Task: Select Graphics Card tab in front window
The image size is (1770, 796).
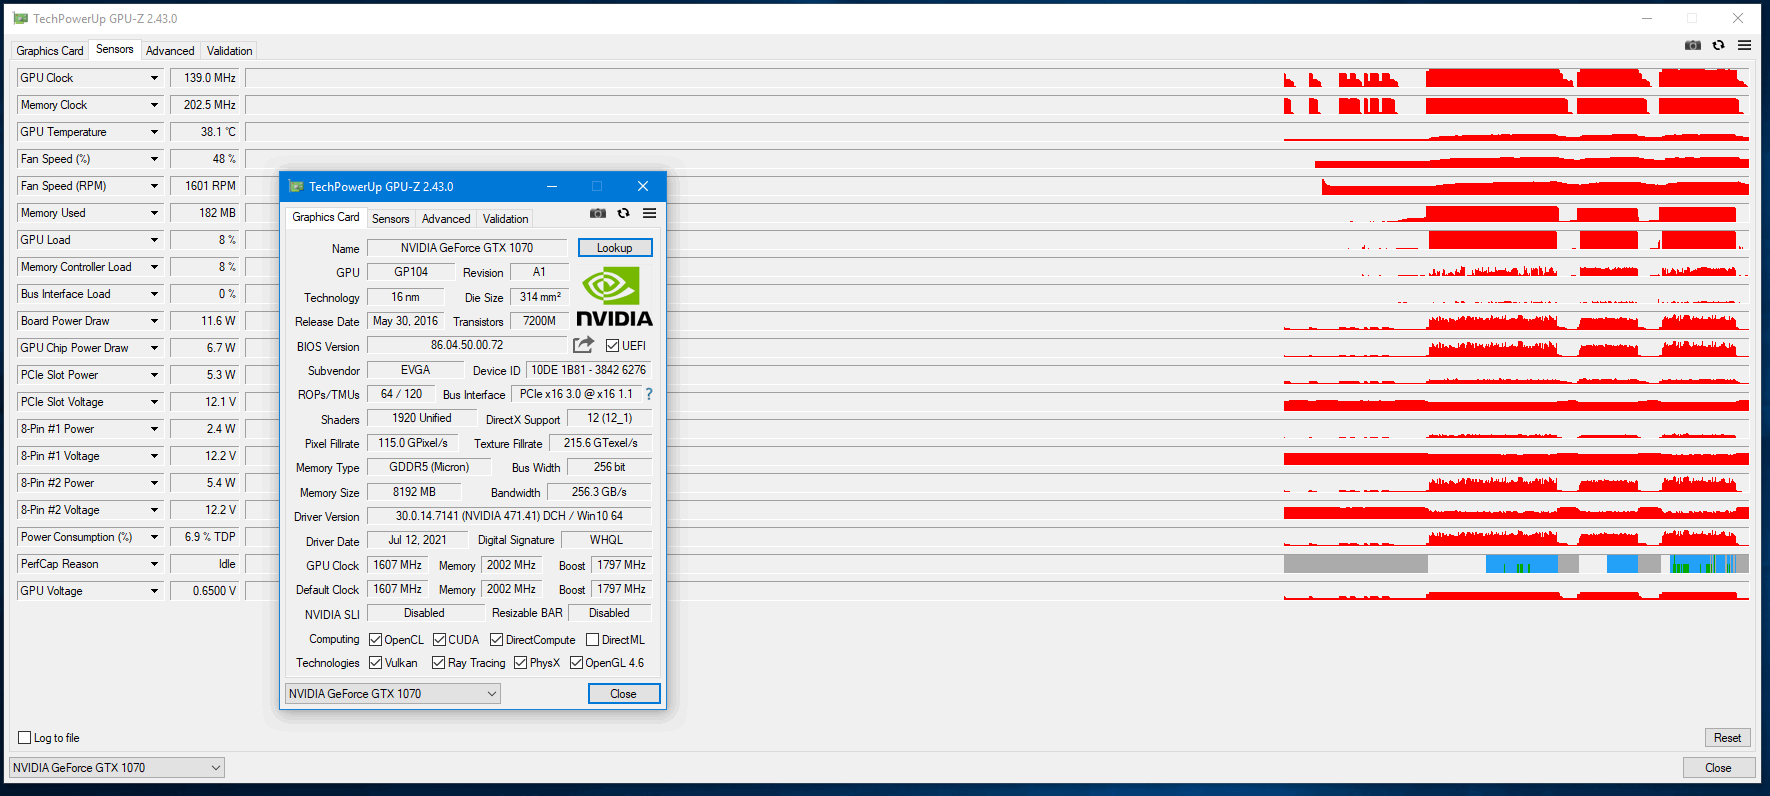Action: coord(326,217)
